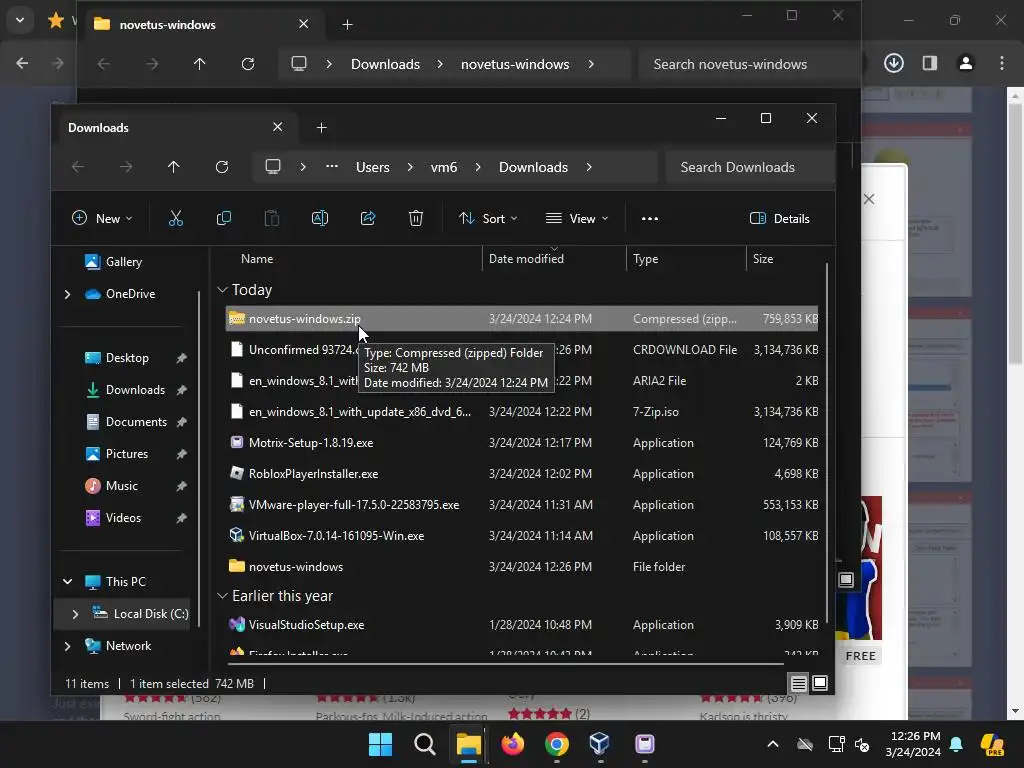Open the Sort dropdown
This screenshot has width=1024, height=768.
coord(488,219)
